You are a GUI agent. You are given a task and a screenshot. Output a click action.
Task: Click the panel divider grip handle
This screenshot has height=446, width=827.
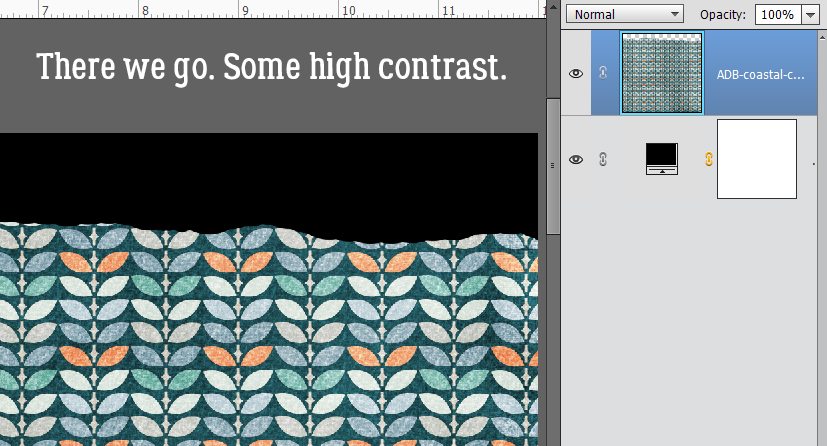click(552, 166)
